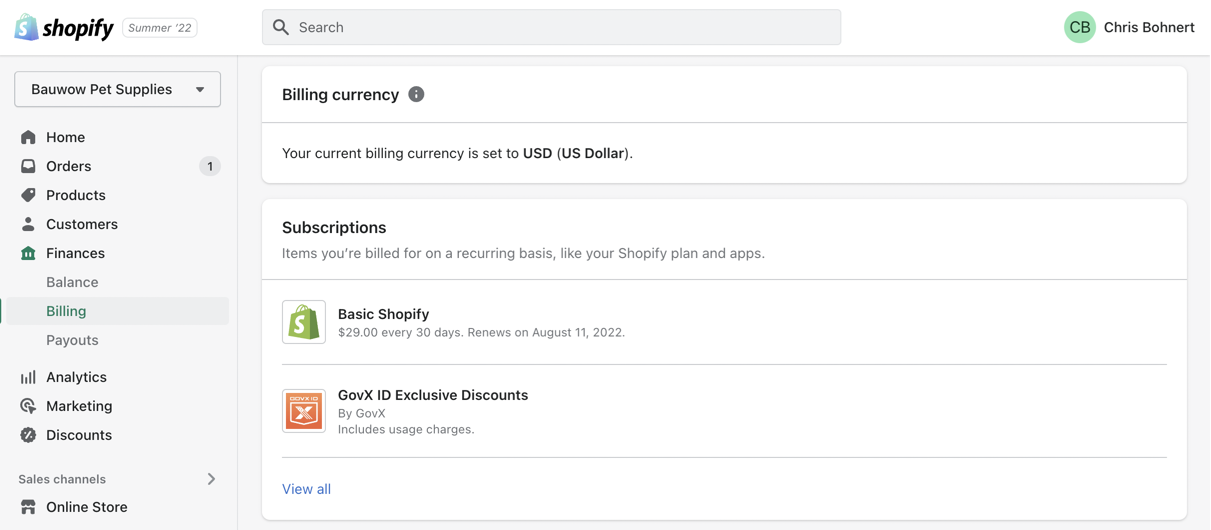
Task: Click the By GovX text
Action: pos(361,413)
